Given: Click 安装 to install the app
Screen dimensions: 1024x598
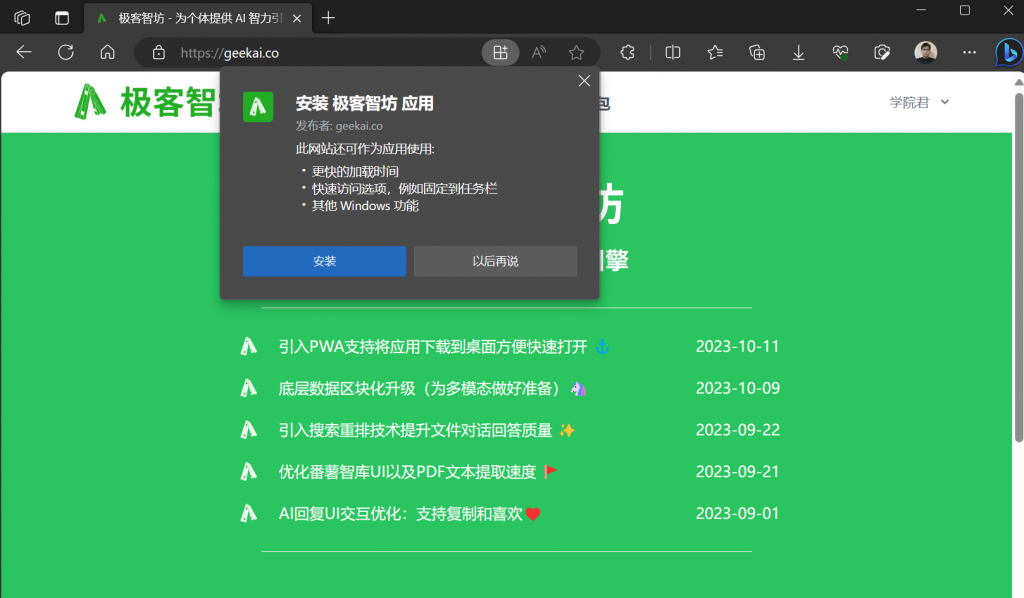Looking at the screenshot, I should [x=325, y=261].
